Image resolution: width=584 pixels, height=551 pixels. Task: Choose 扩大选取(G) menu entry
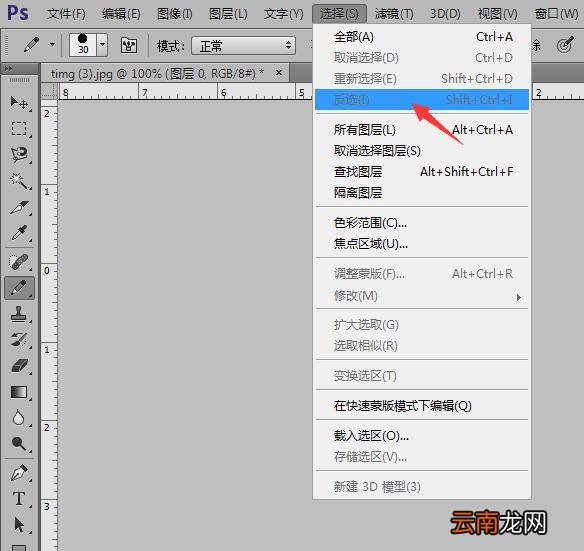423,325
